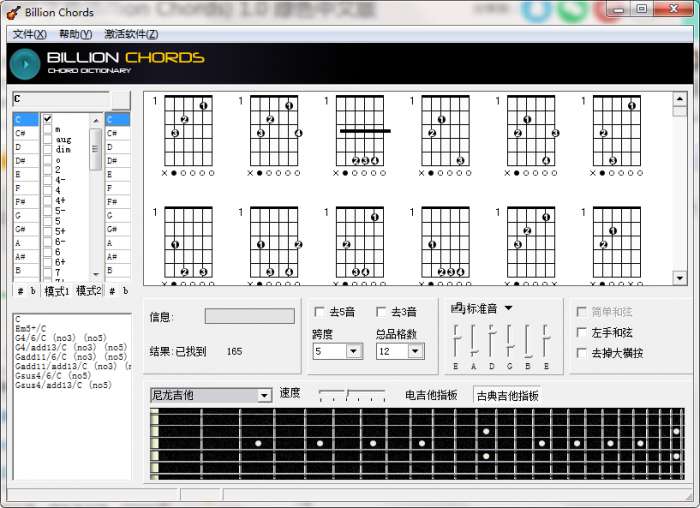Open the 总品格数 dropdown showing 12

[x=415, y=351]
